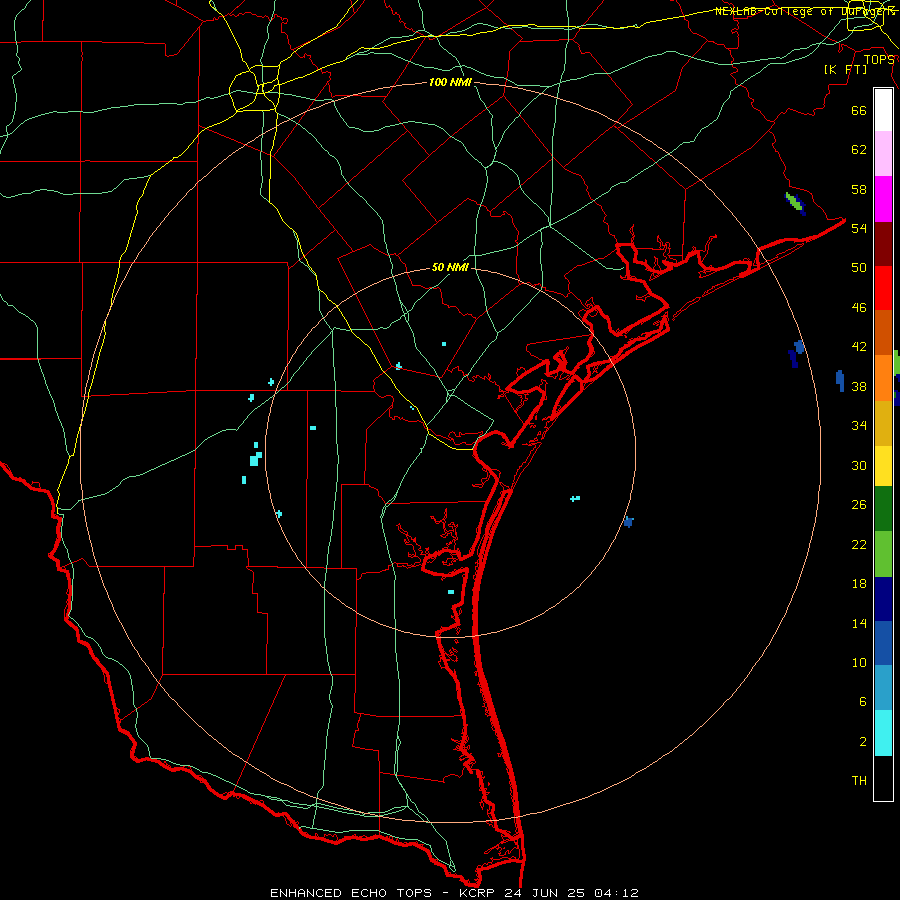The width and height of the screenshot is (900, 900).
Task: Click the dark green legend swatch
Action: click(883, 509)
